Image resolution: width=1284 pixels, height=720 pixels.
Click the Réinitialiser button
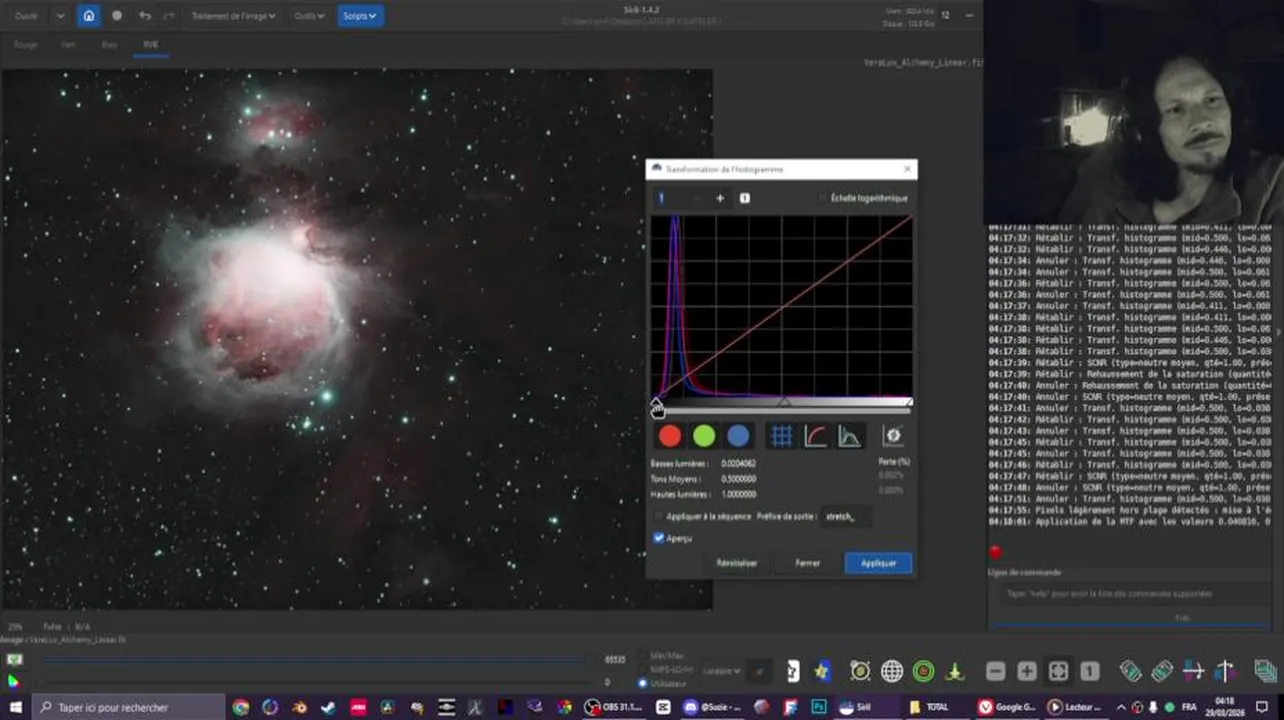pyautogui.click(x=737, y=563)
